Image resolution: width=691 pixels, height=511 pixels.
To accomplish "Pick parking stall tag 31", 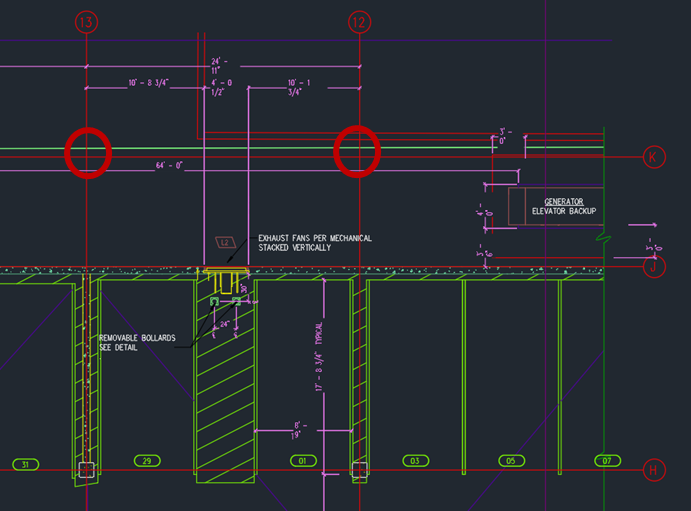I will tap(26, 461).
